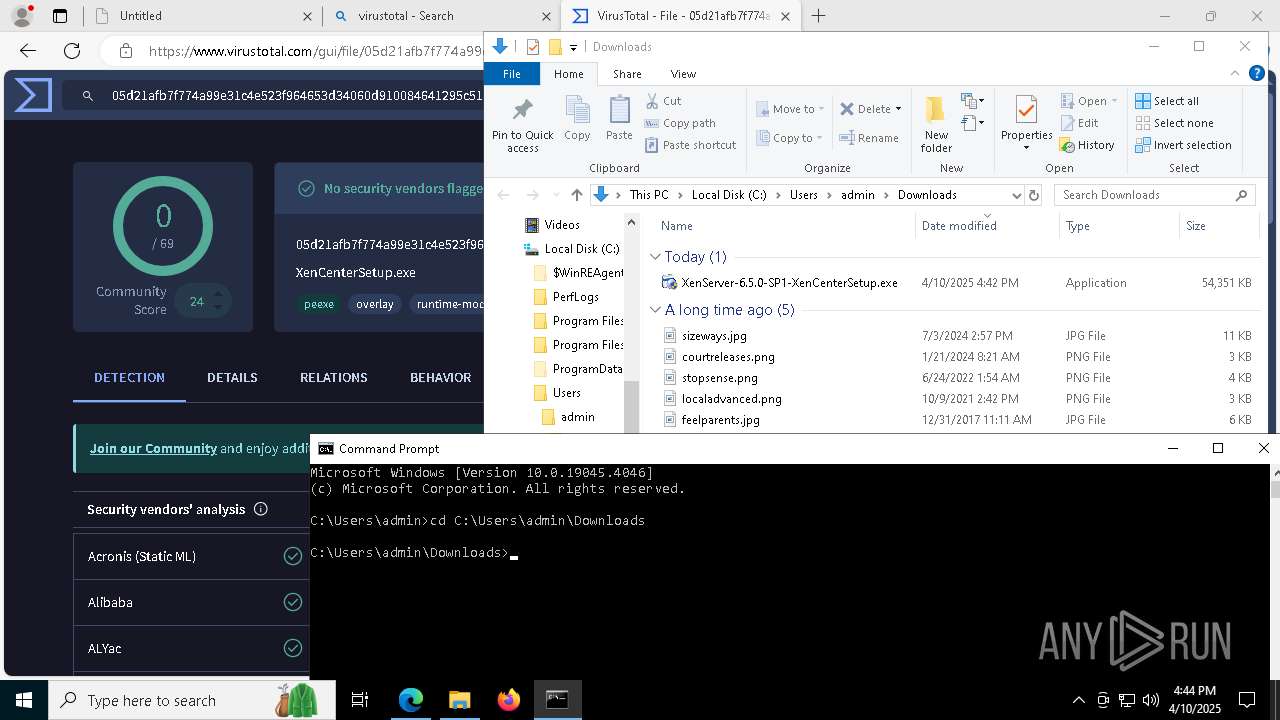The height and width of the screenshot is (720, 1280).
Task: Collapse the A long time ago group
Action: click(656, 310)
